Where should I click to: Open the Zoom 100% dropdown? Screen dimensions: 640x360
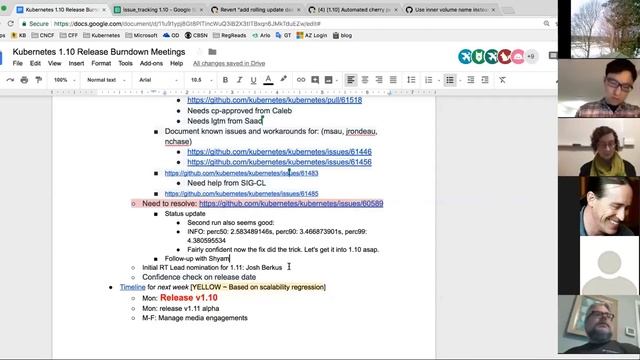tap(64, 80)
